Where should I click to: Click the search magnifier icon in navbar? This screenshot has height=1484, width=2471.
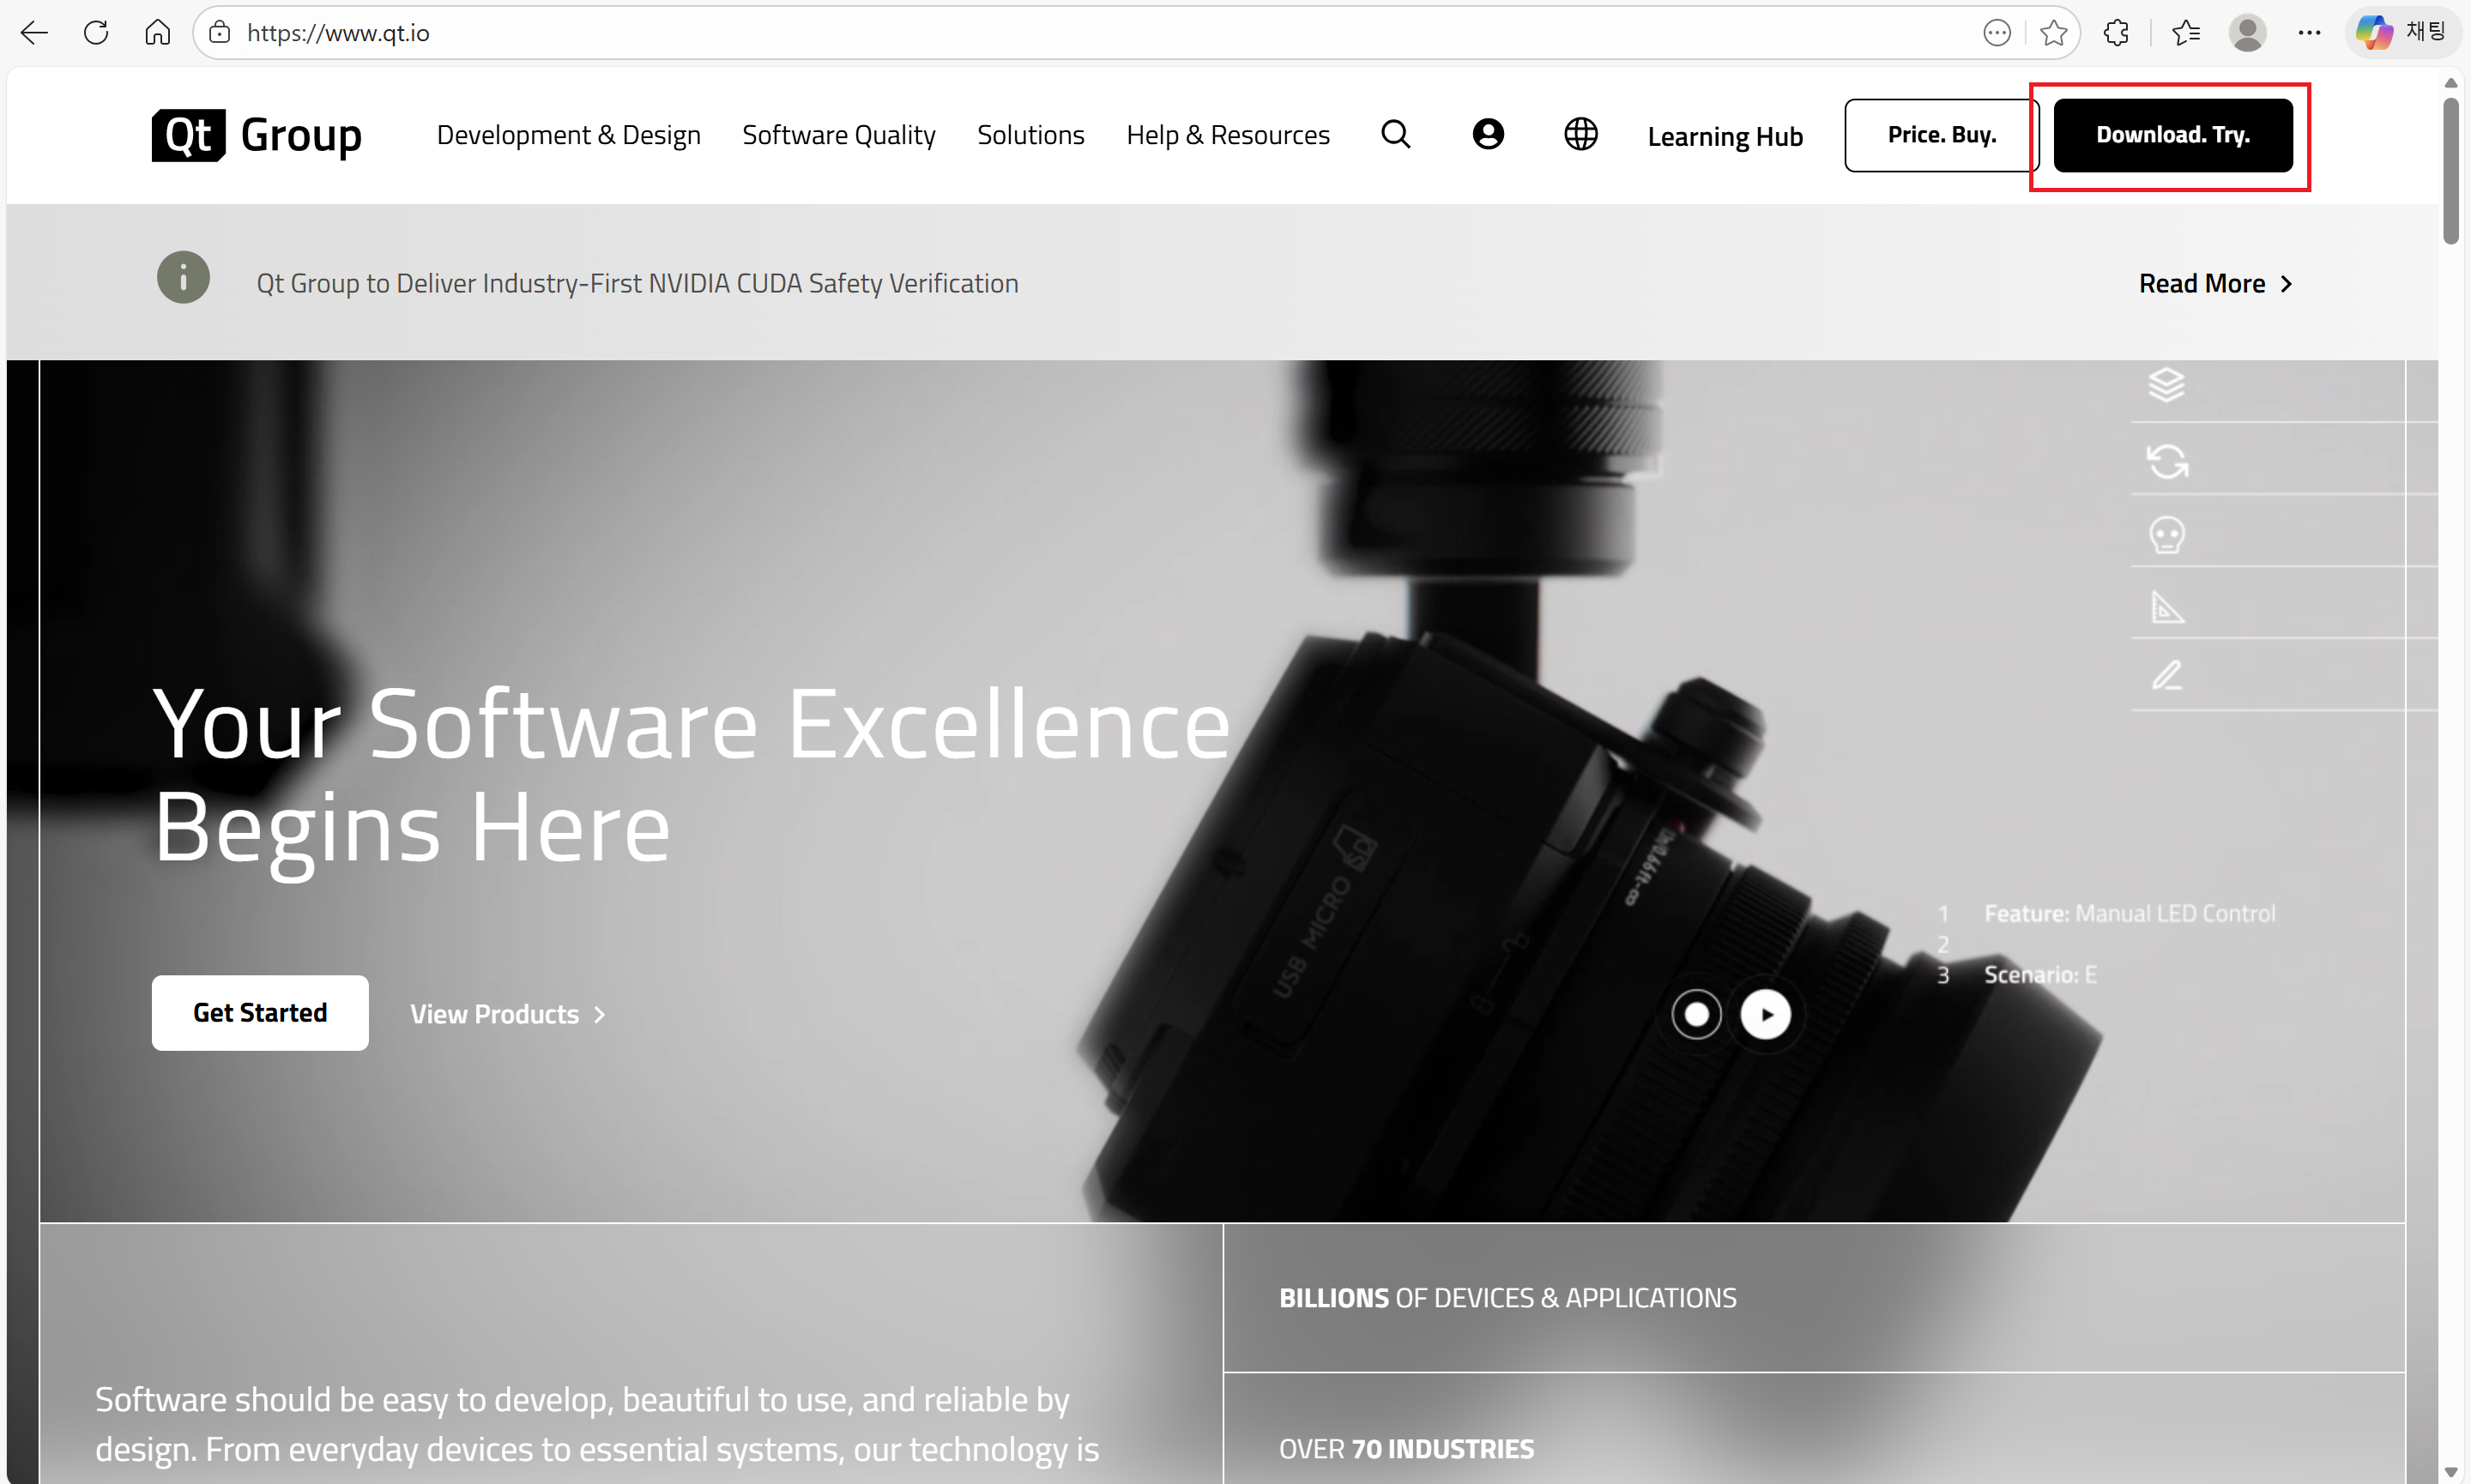click(x=1395, y=134)
